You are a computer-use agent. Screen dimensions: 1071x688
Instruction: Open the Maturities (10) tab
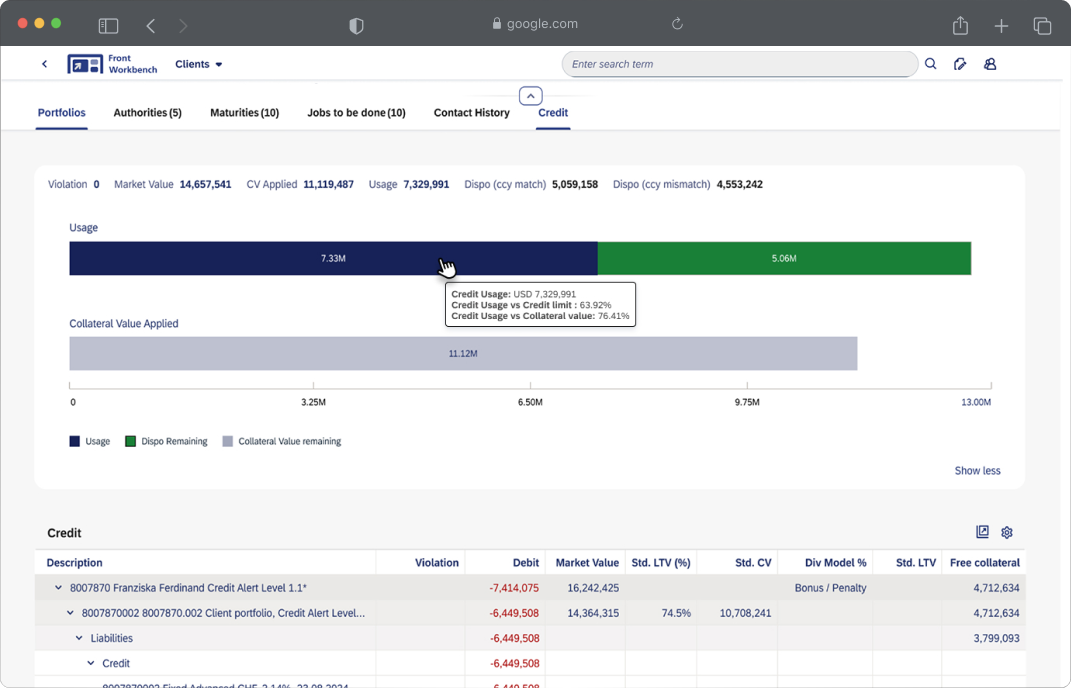[244, 113]
